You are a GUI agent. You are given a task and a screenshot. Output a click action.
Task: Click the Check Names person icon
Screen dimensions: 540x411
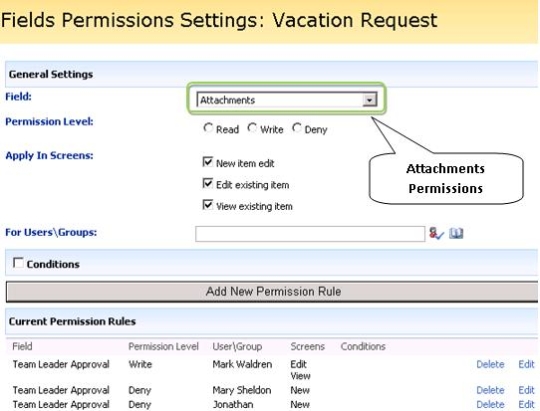pyautogui.click(x=436, y=234)
